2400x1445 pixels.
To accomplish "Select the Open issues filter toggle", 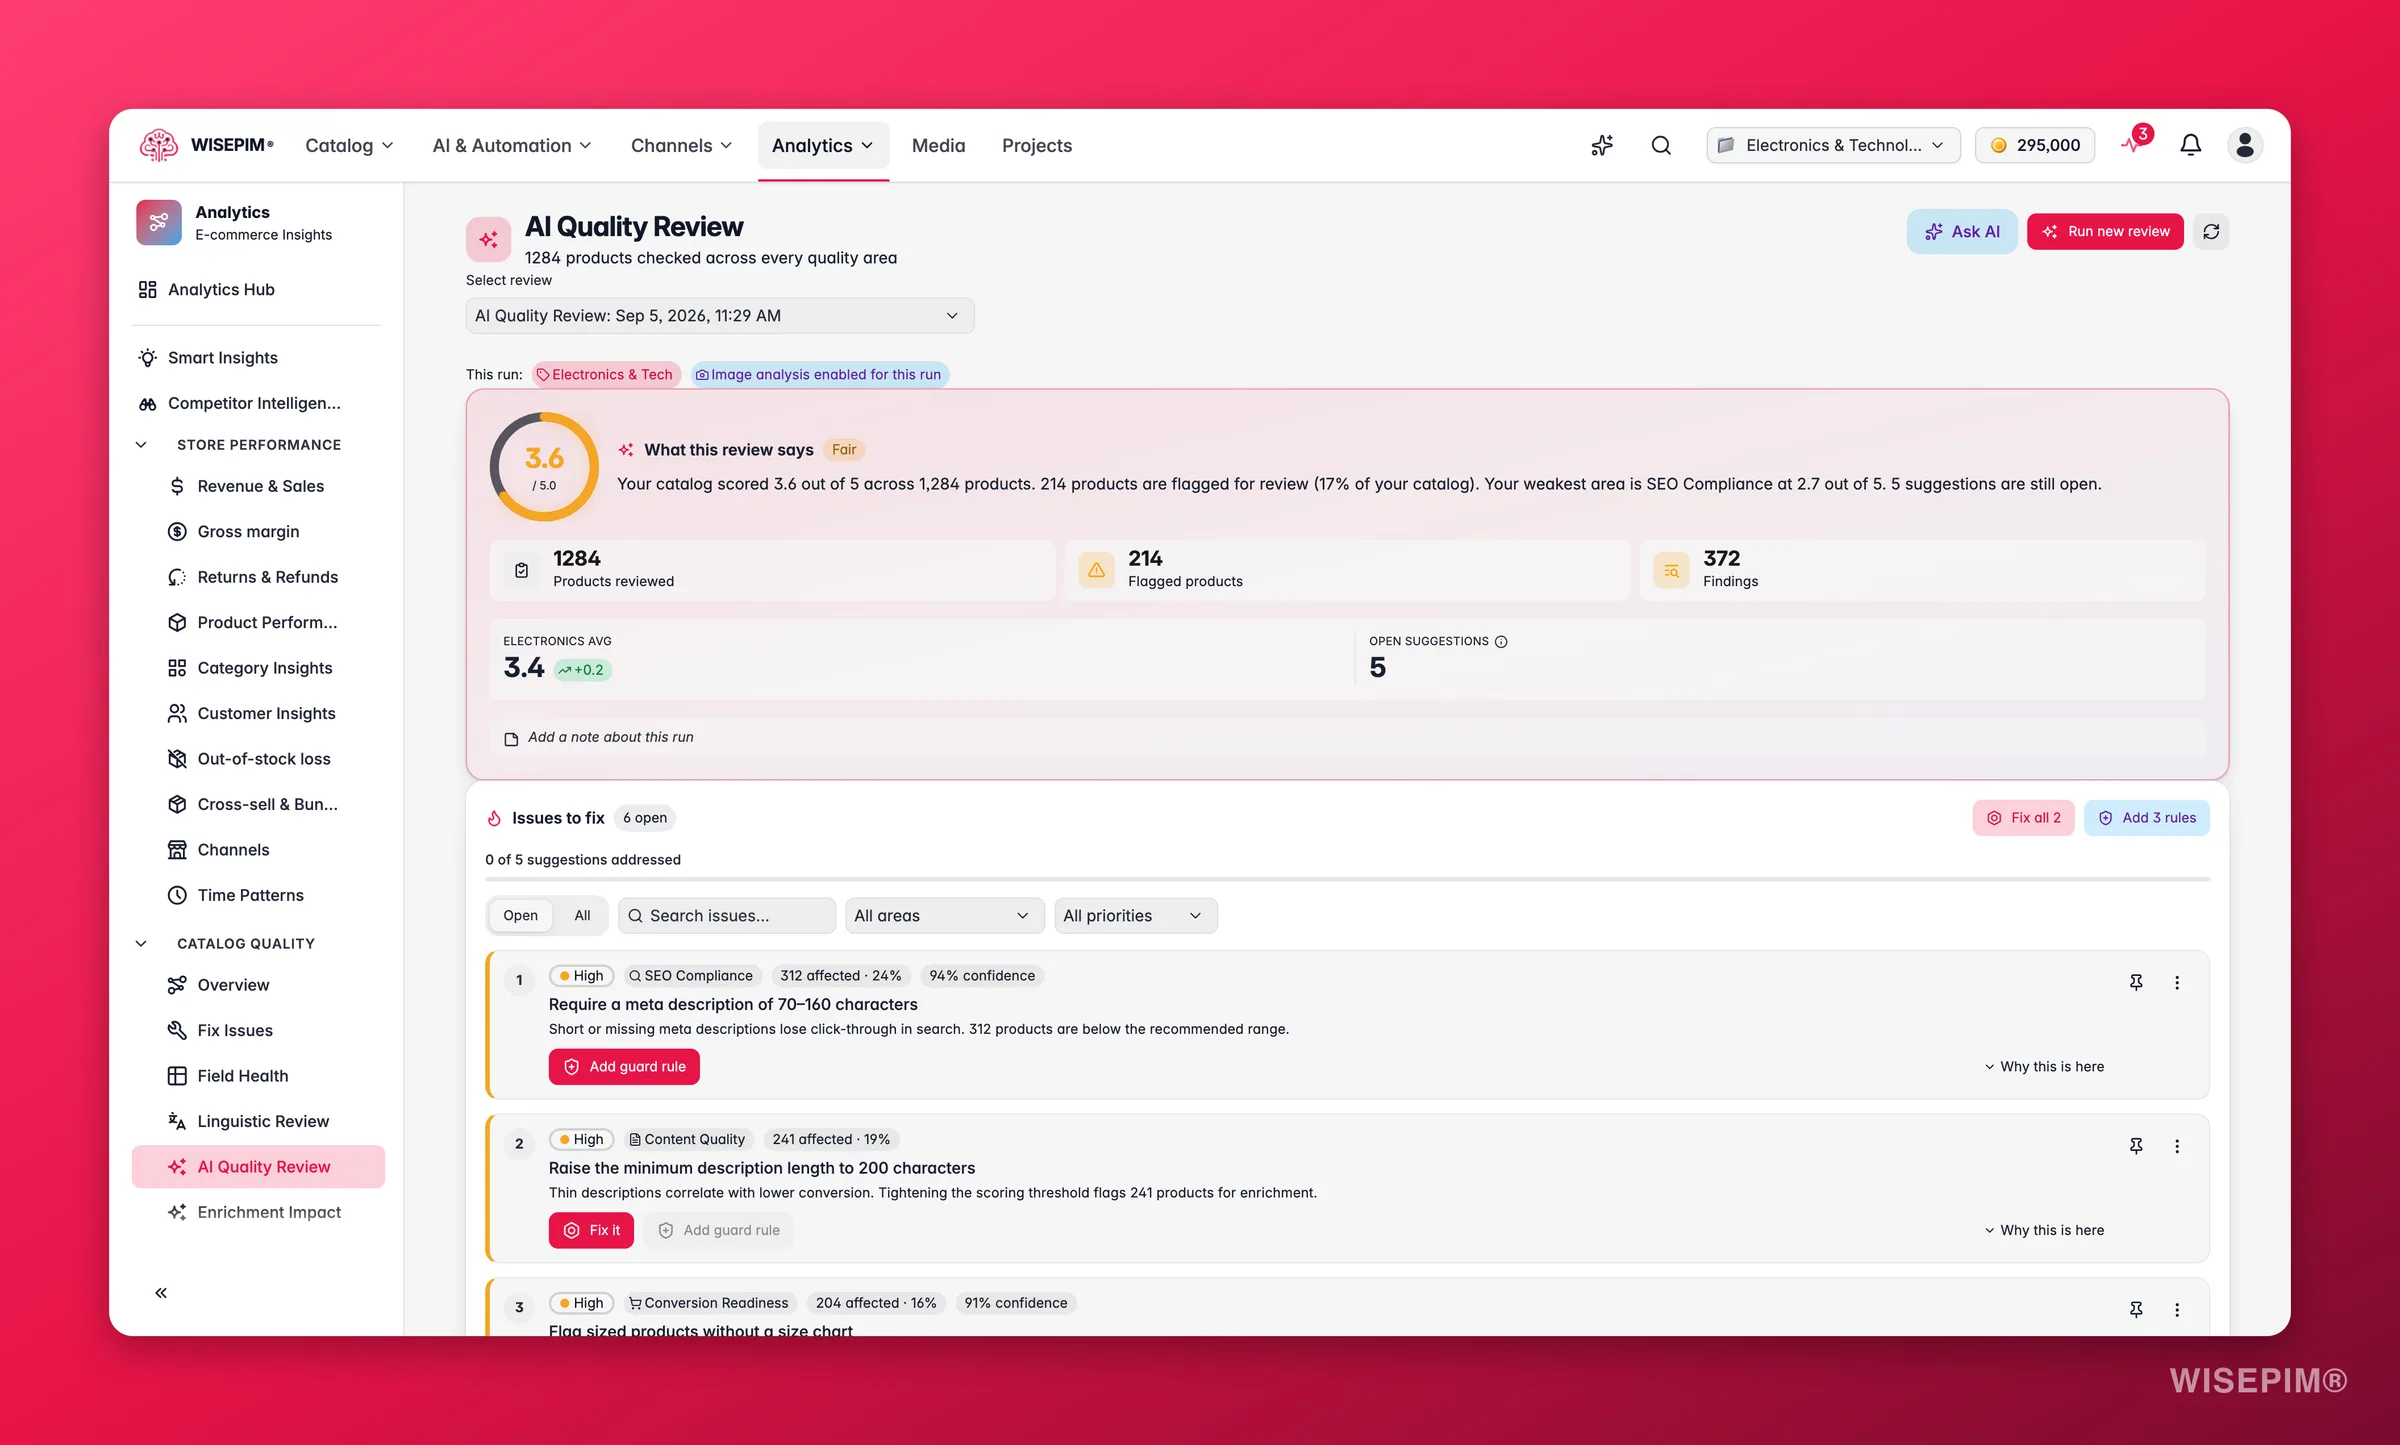I will [520, 915].
